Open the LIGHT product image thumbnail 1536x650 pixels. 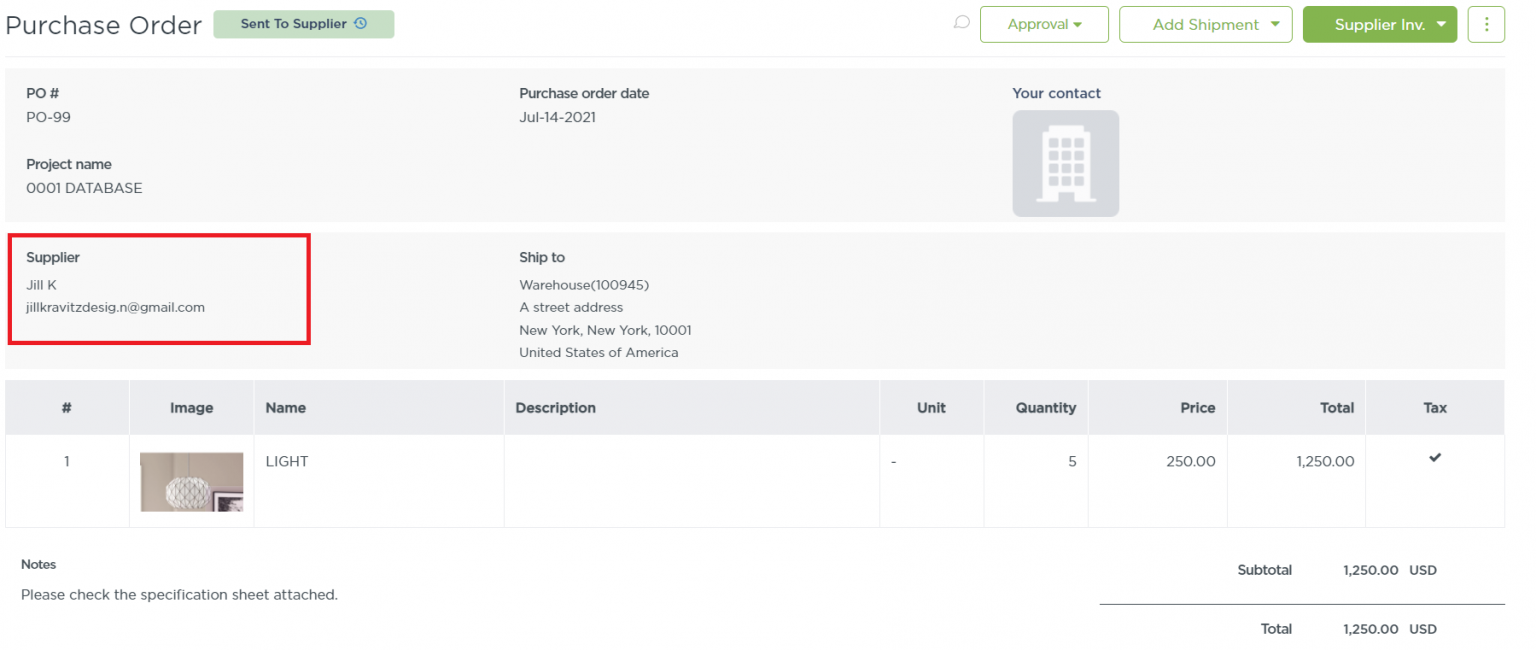click(x=191, y=481)
